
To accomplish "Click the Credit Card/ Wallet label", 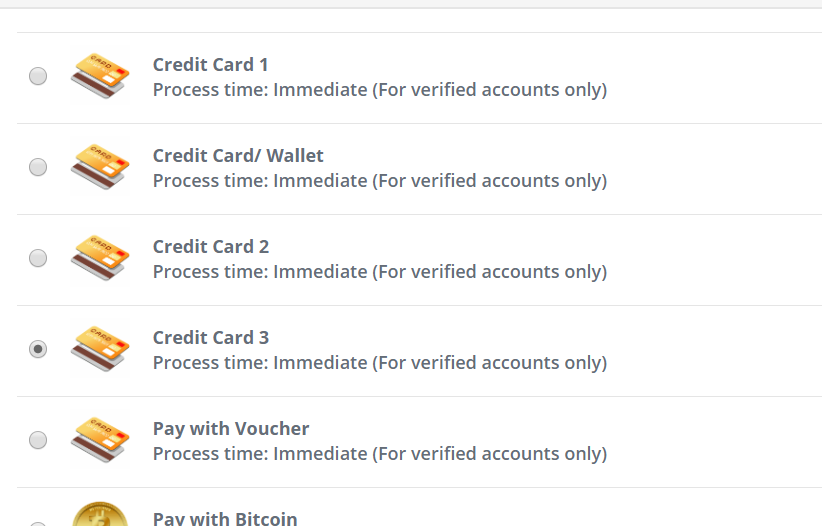I will tap(238, 156).
